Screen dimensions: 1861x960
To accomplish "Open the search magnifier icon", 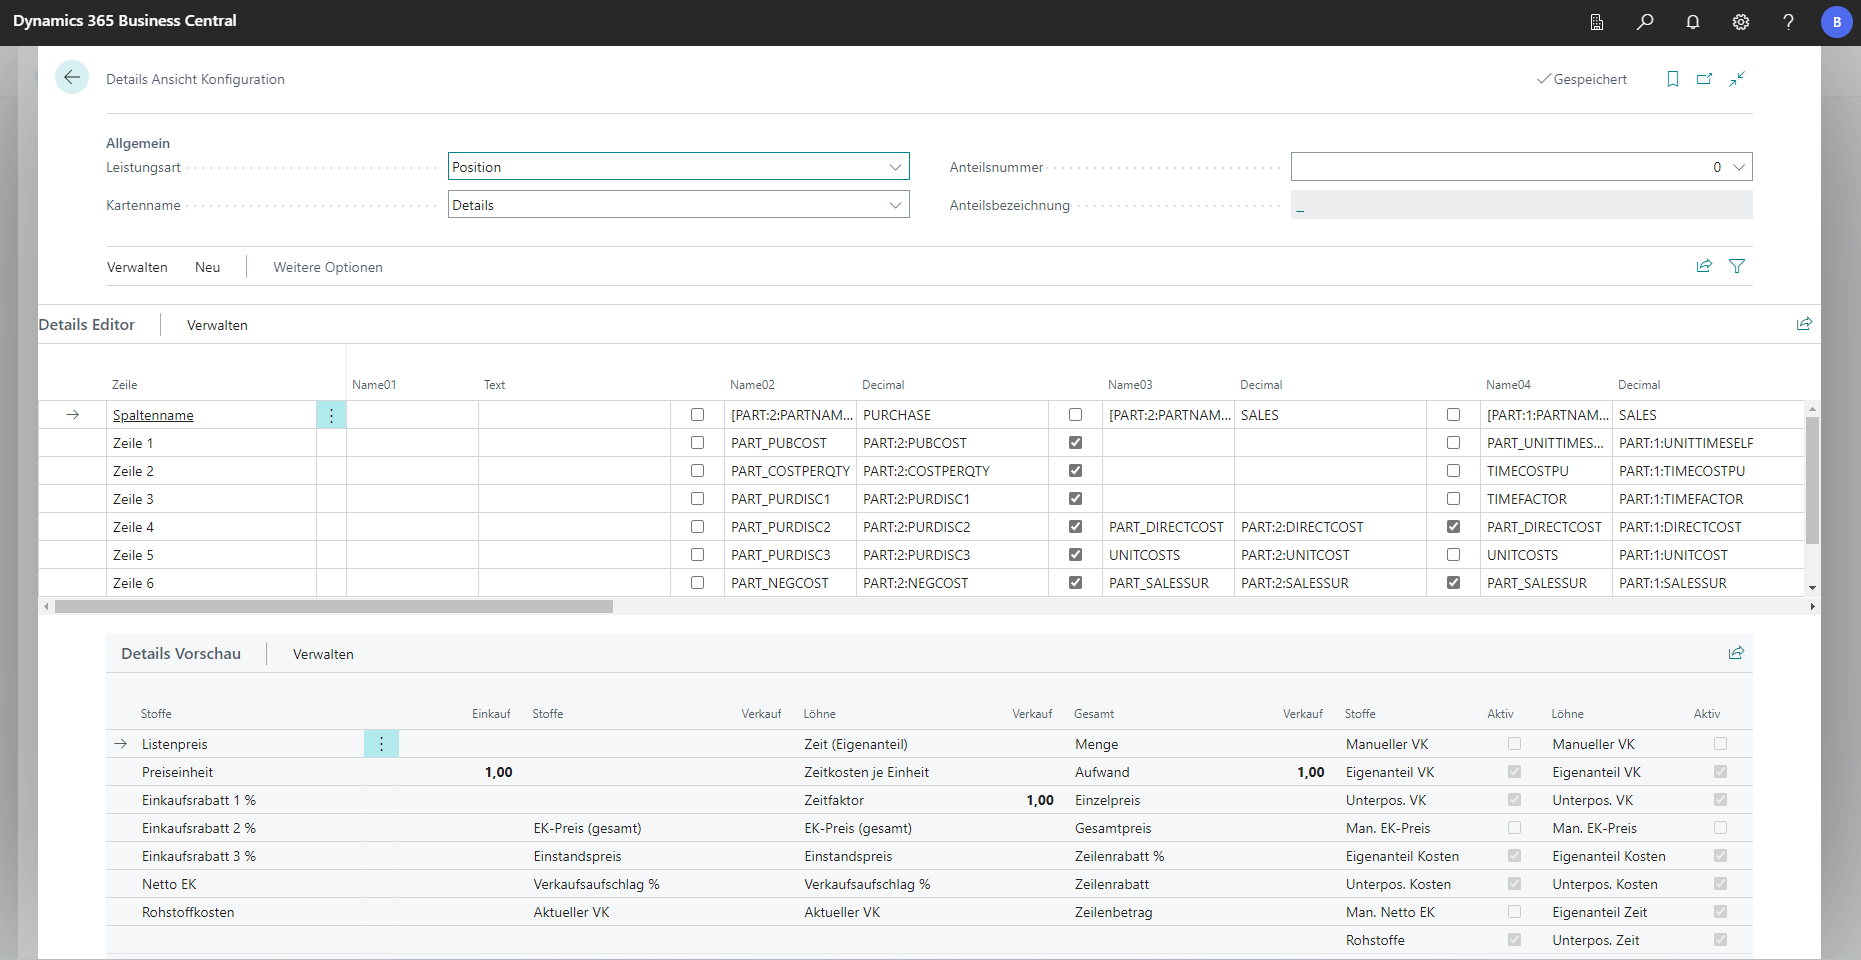I will [1645, 22].
